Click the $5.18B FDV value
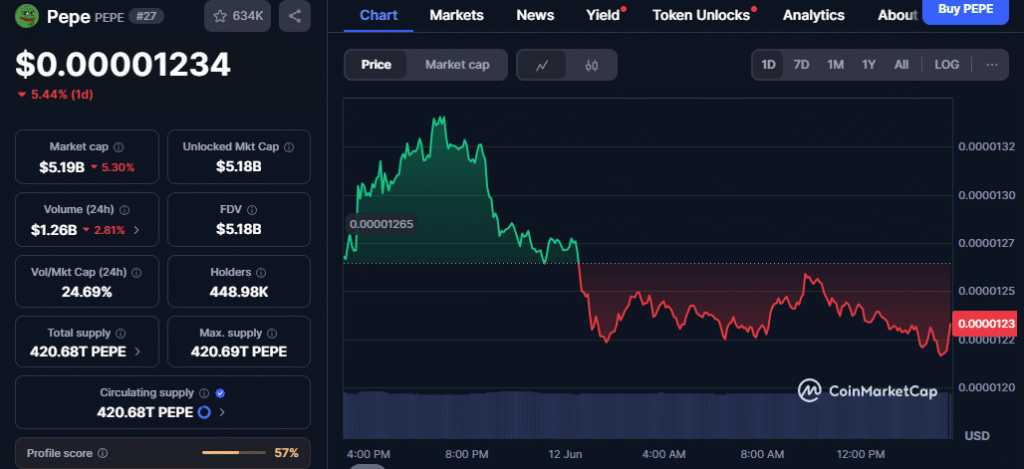 [x=238, y=230]
